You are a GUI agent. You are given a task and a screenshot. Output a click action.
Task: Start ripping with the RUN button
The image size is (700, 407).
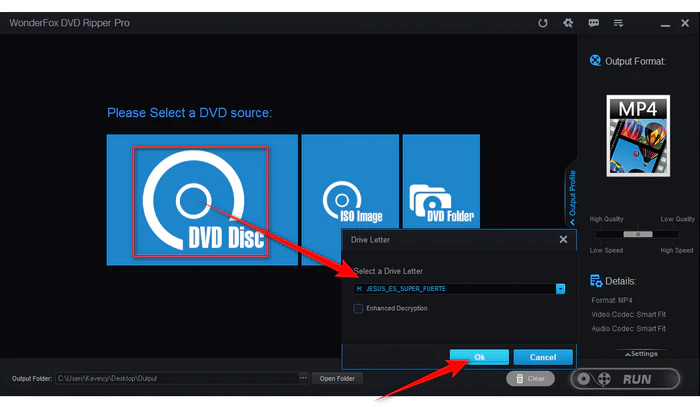(625, 379)
